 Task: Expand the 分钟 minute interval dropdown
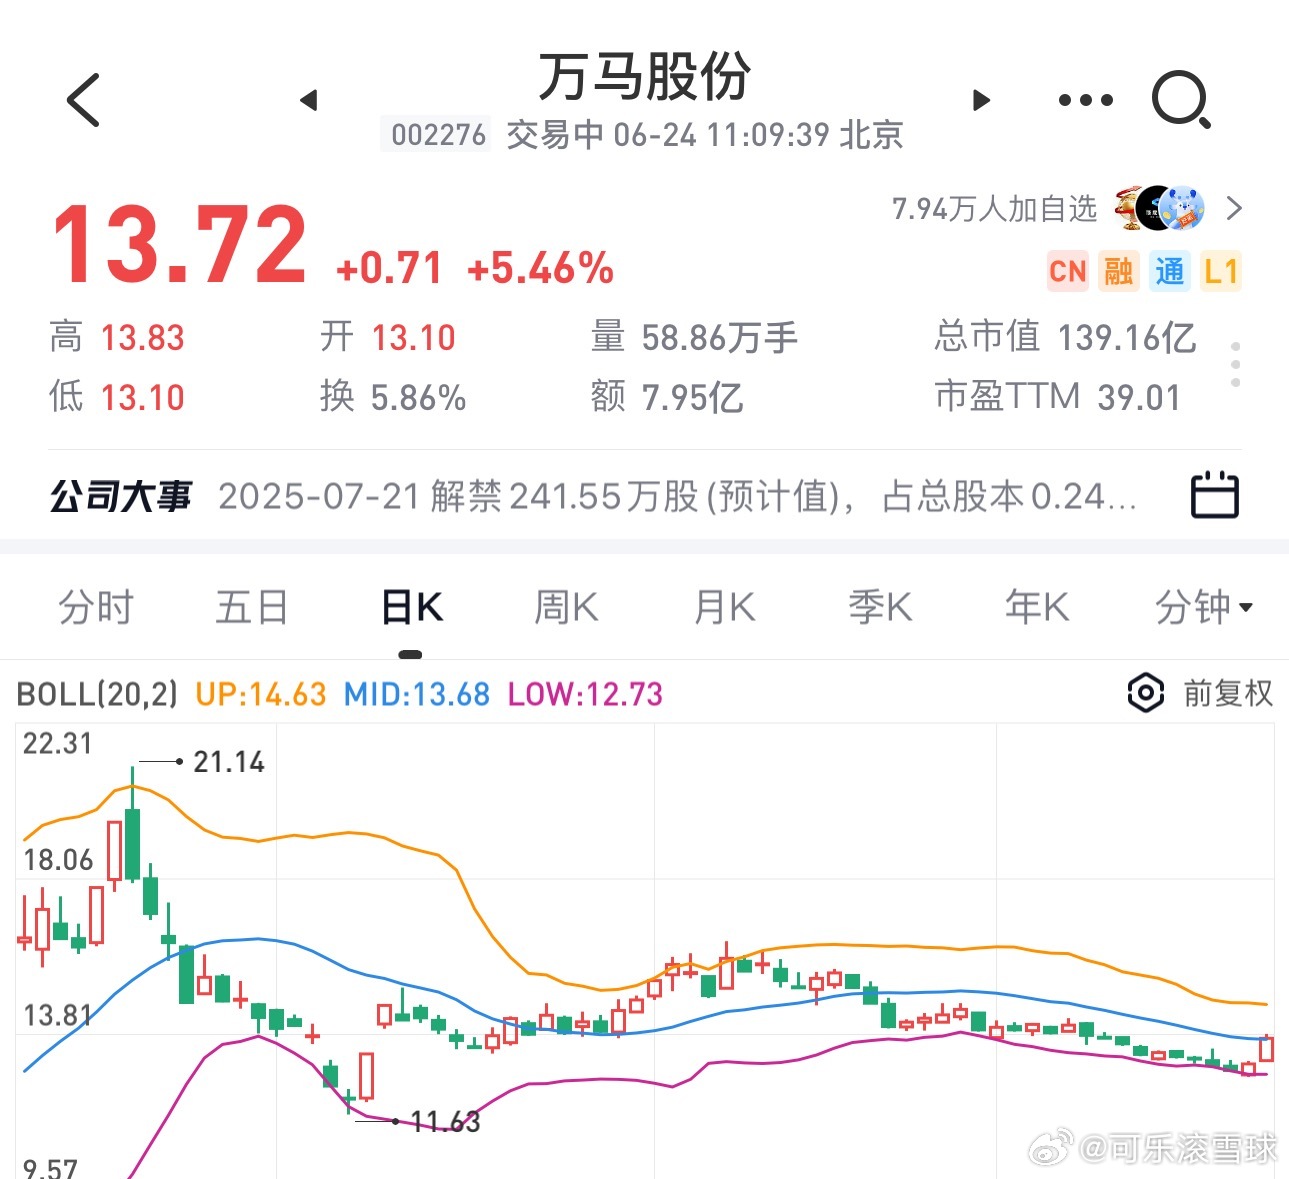tap(1203, 607)
